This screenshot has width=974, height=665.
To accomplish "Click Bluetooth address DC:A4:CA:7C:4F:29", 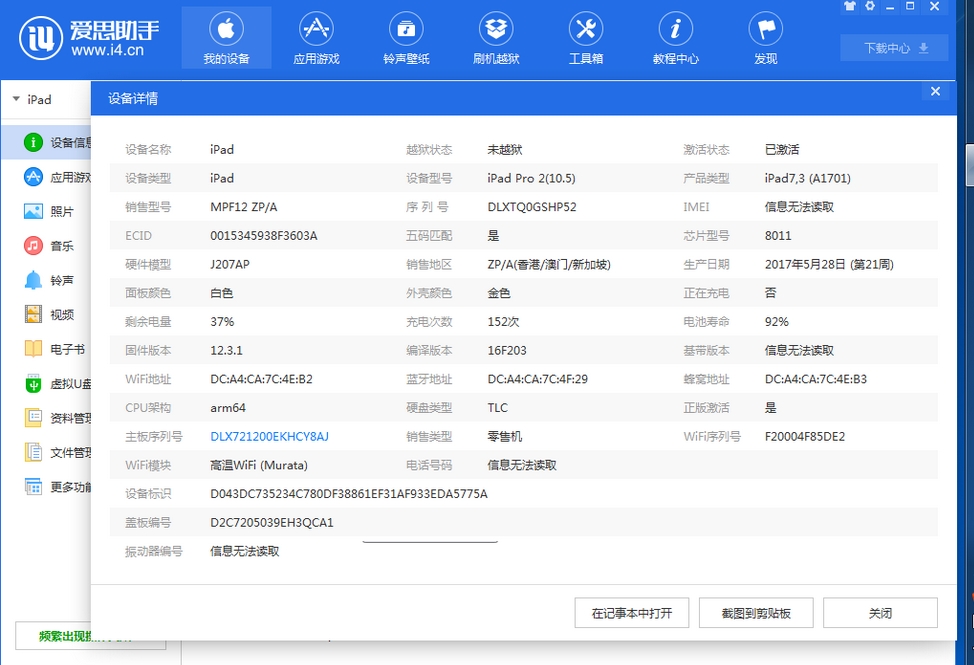I will tap(537, 379).
